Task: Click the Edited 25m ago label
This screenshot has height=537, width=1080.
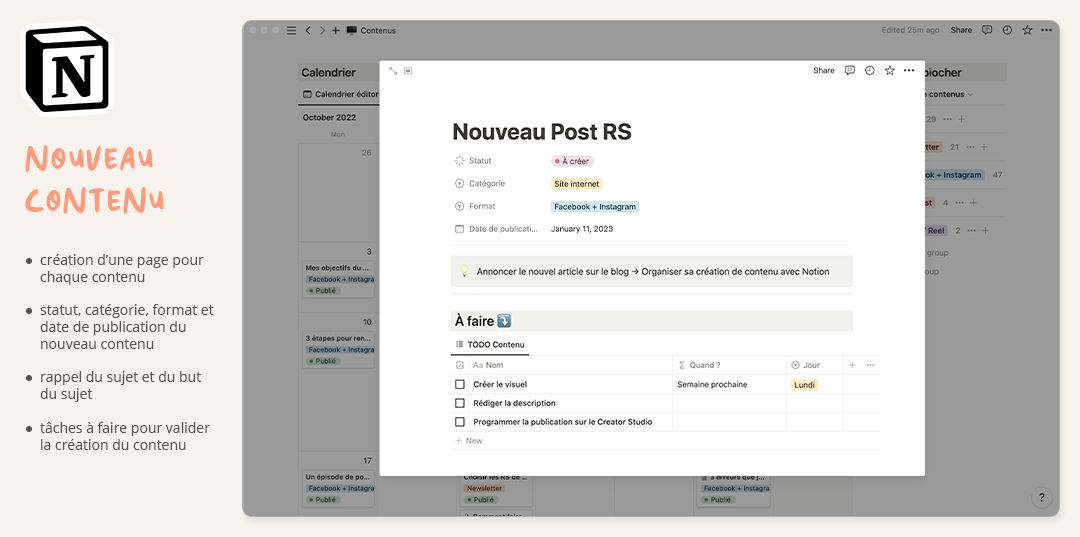Action: 911,30
